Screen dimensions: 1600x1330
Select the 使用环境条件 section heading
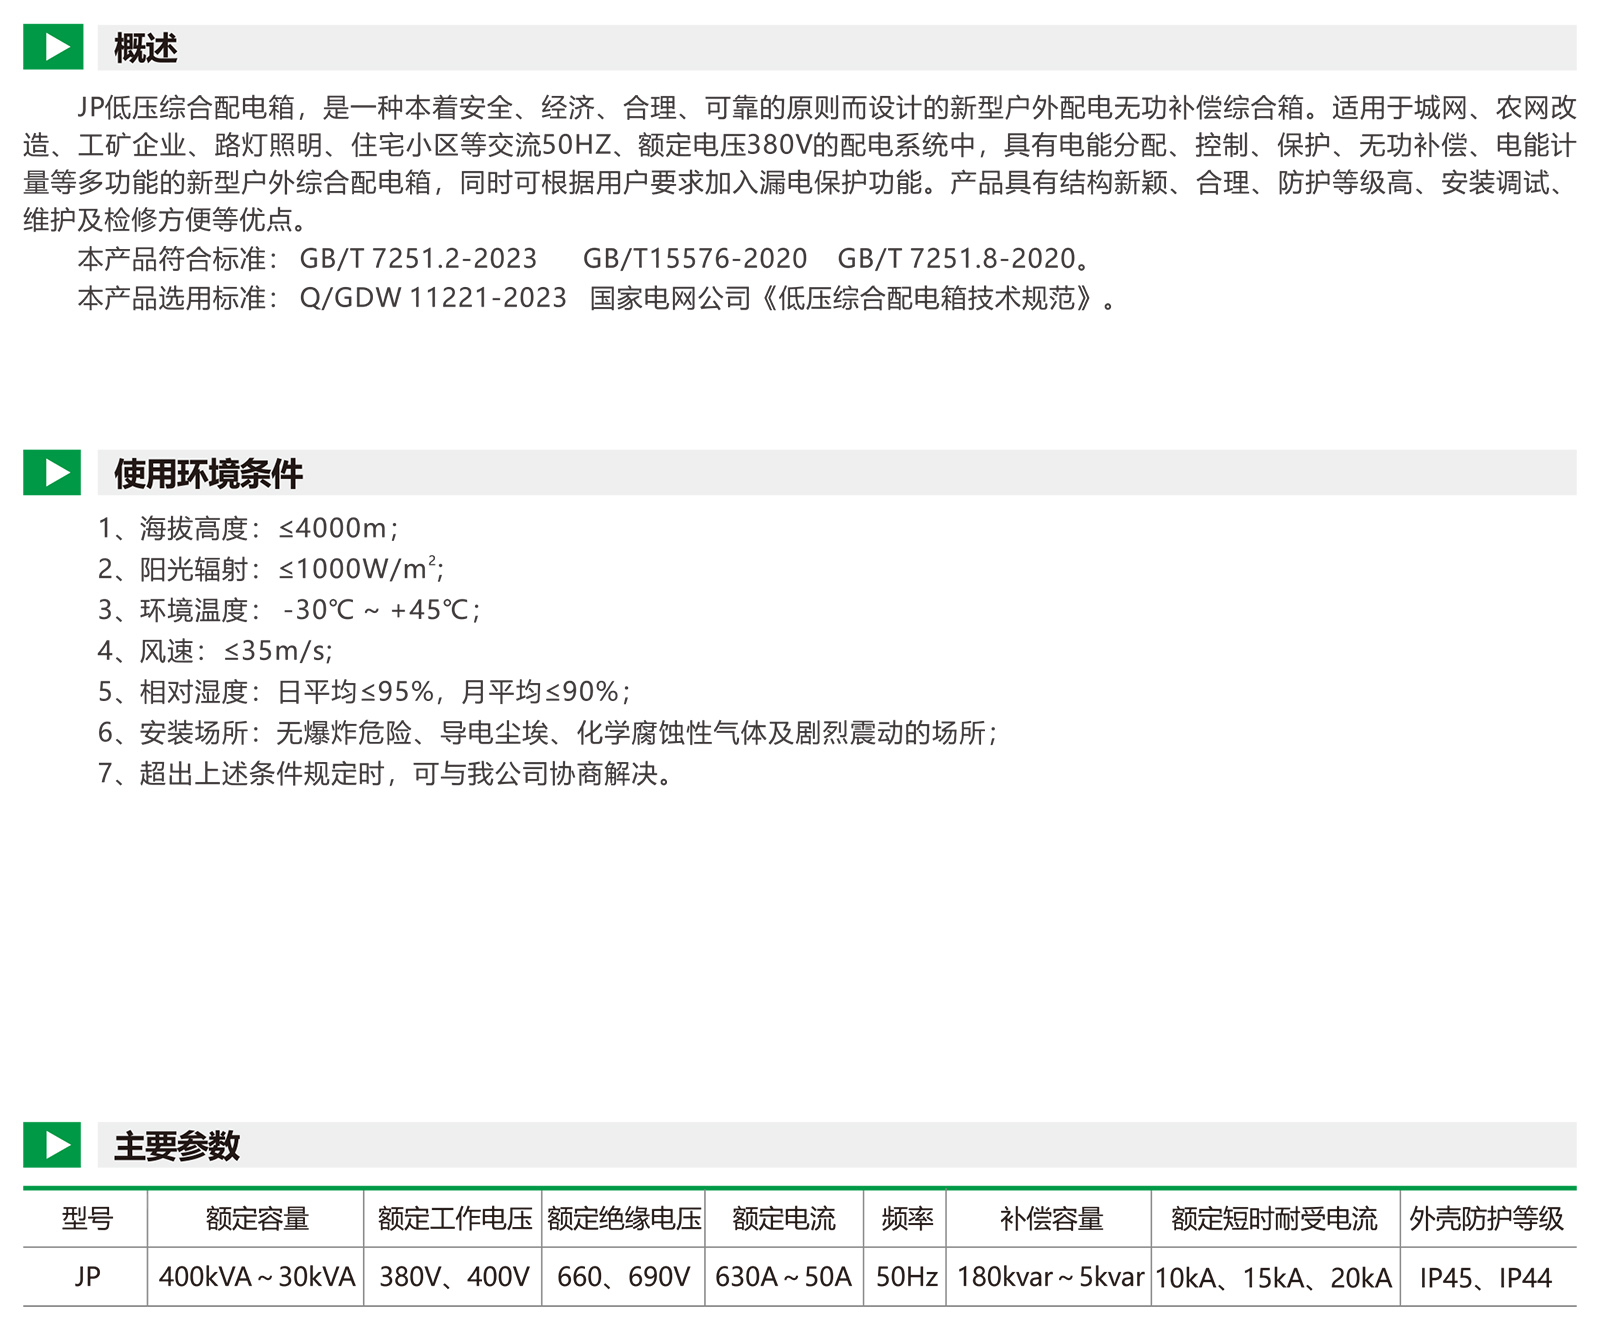pyautogui.click(x=208, y=473)
